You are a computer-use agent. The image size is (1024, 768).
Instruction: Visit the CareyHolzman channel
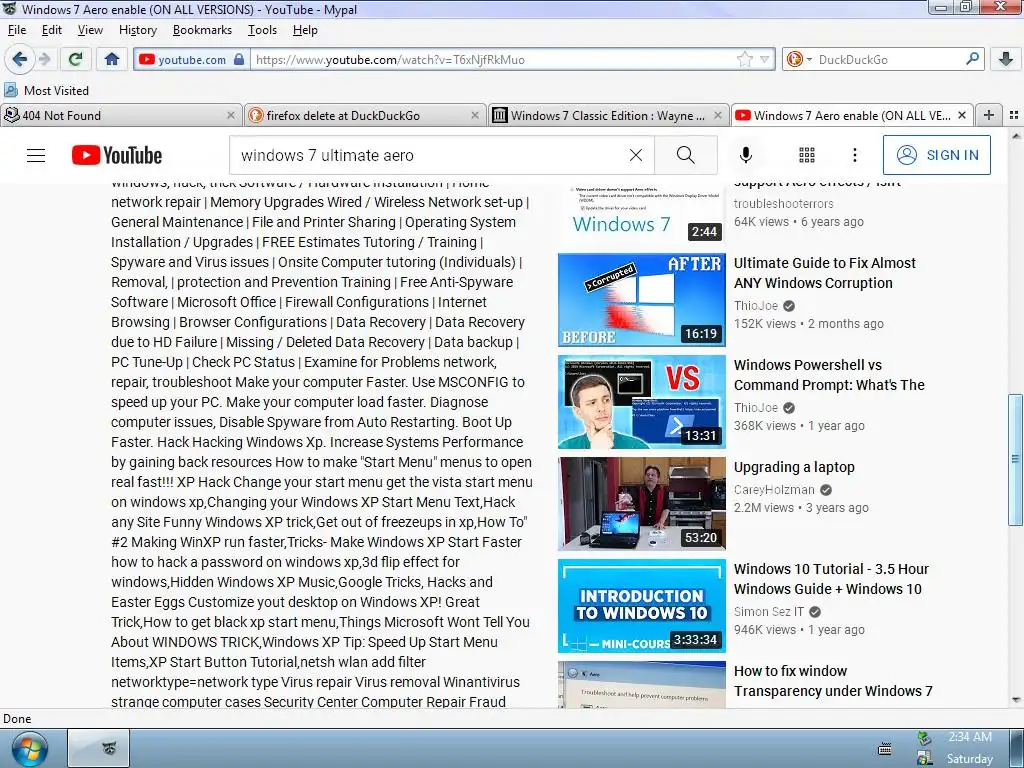click(774, 490)
